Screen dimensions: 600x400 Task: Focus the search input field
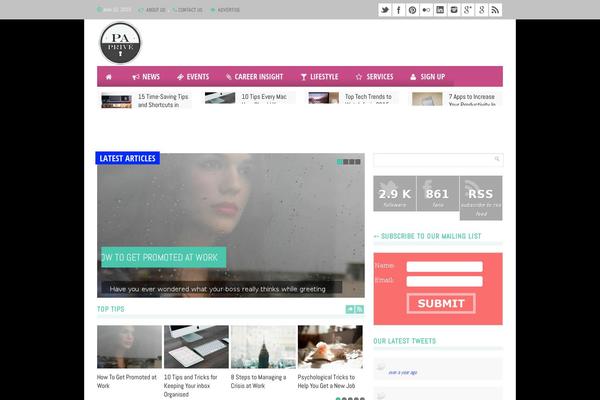point(438,160)
